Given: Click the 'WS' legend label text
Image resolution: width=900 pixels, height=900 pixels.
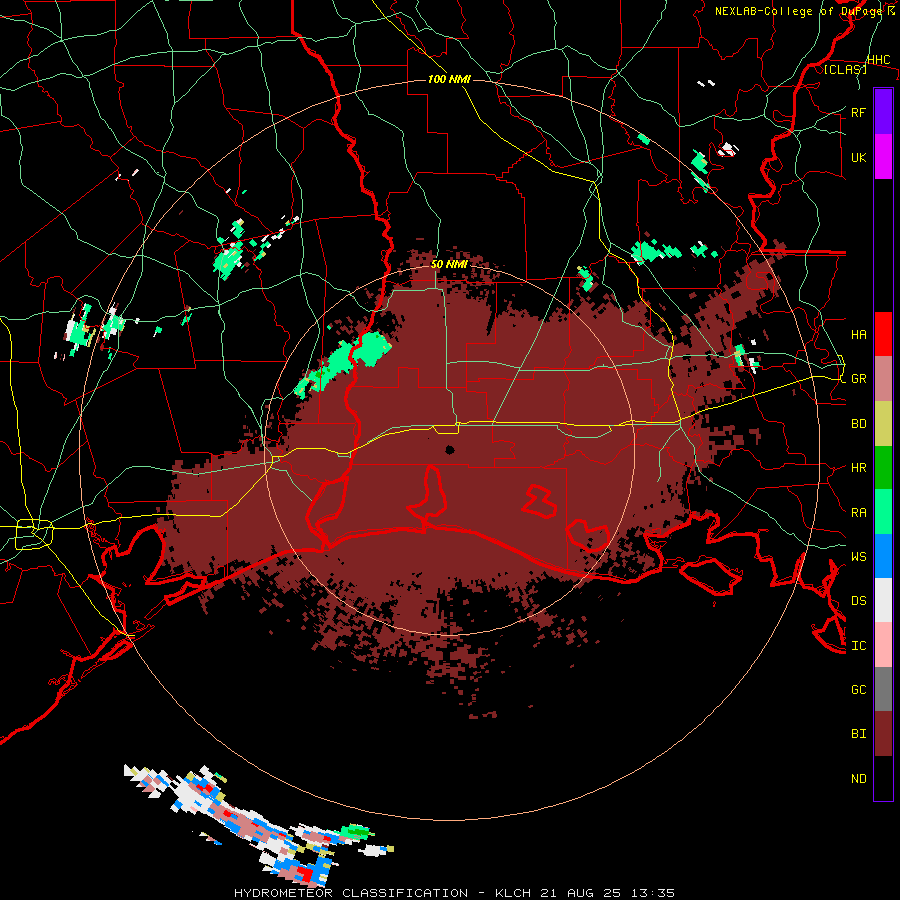Looking at the screenshot, I should [x=859, y=556].
